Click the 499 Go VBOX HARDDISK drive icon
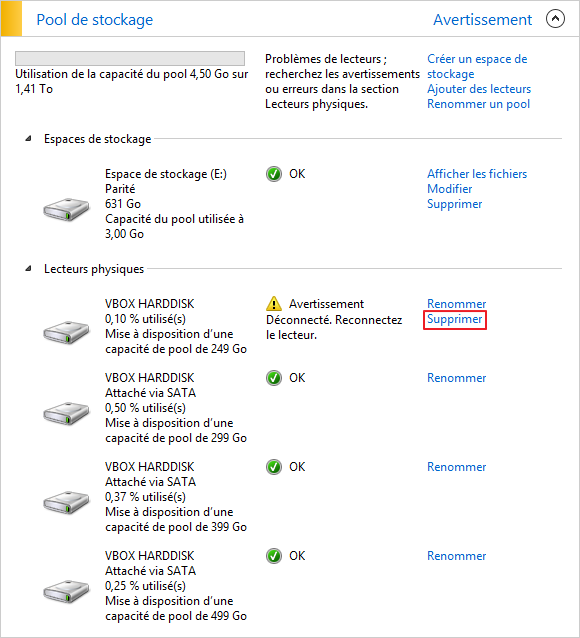 coord(66,591)
